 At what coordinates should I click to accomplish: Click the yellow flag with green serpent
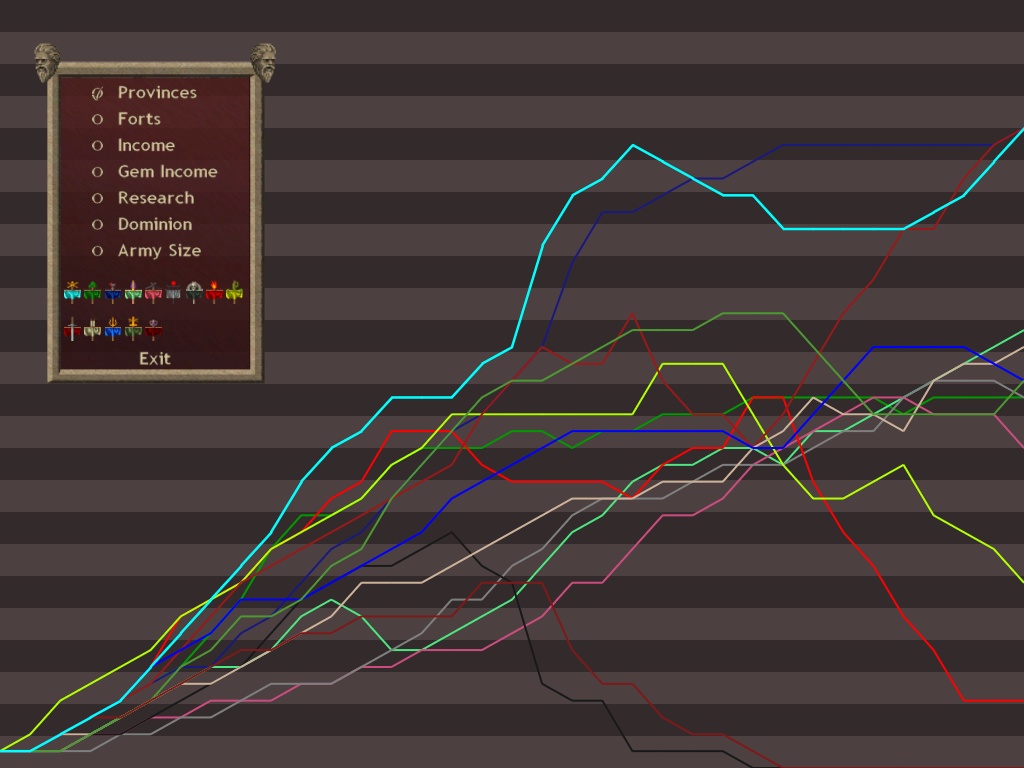point(234,292)
